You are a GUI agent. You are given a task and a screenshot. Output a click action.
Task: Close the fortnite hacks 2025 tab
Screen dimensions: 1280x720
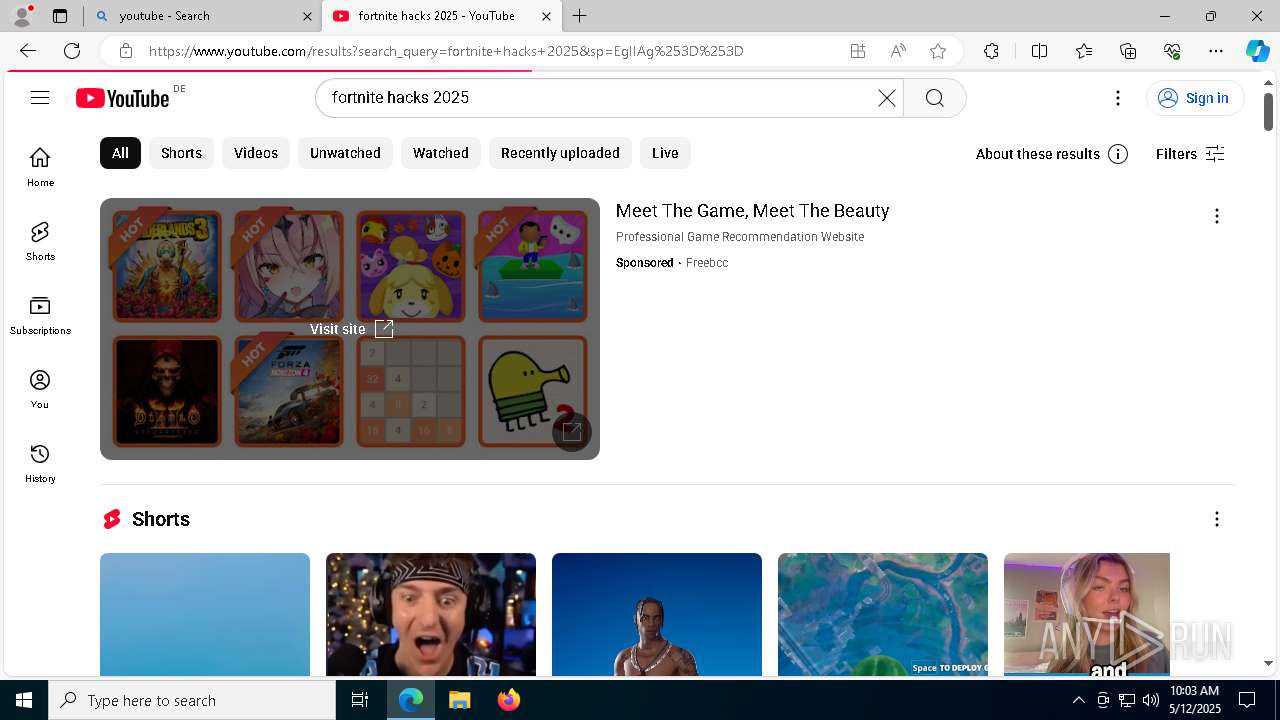click(x=546, y=16)
